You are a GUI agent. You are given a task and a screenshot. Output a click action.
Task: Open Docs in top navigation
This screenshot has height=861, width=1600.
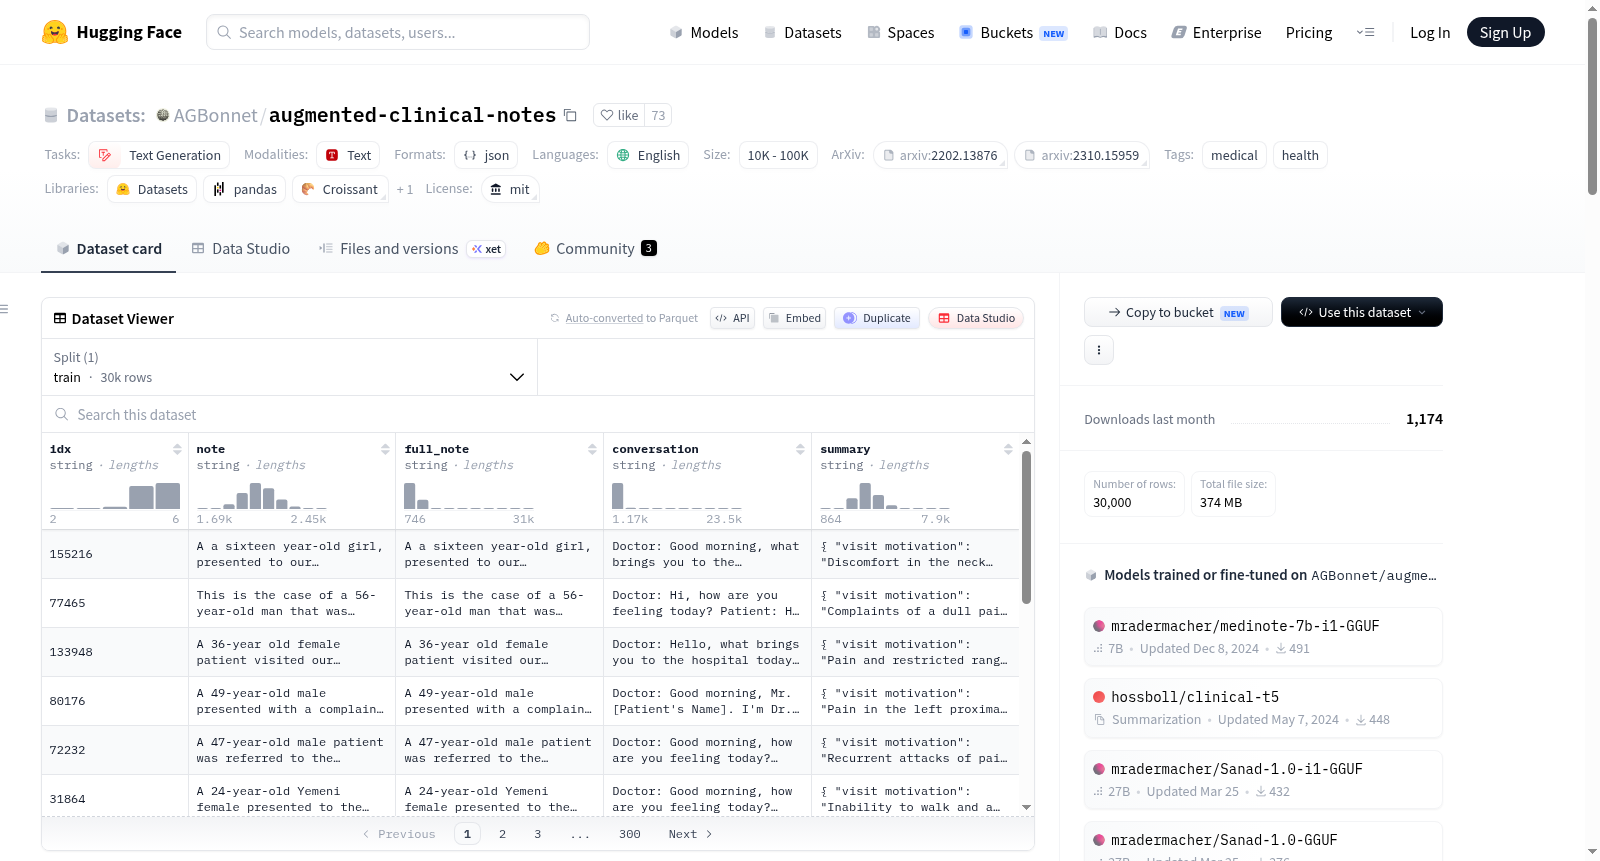coord(1120,32)
